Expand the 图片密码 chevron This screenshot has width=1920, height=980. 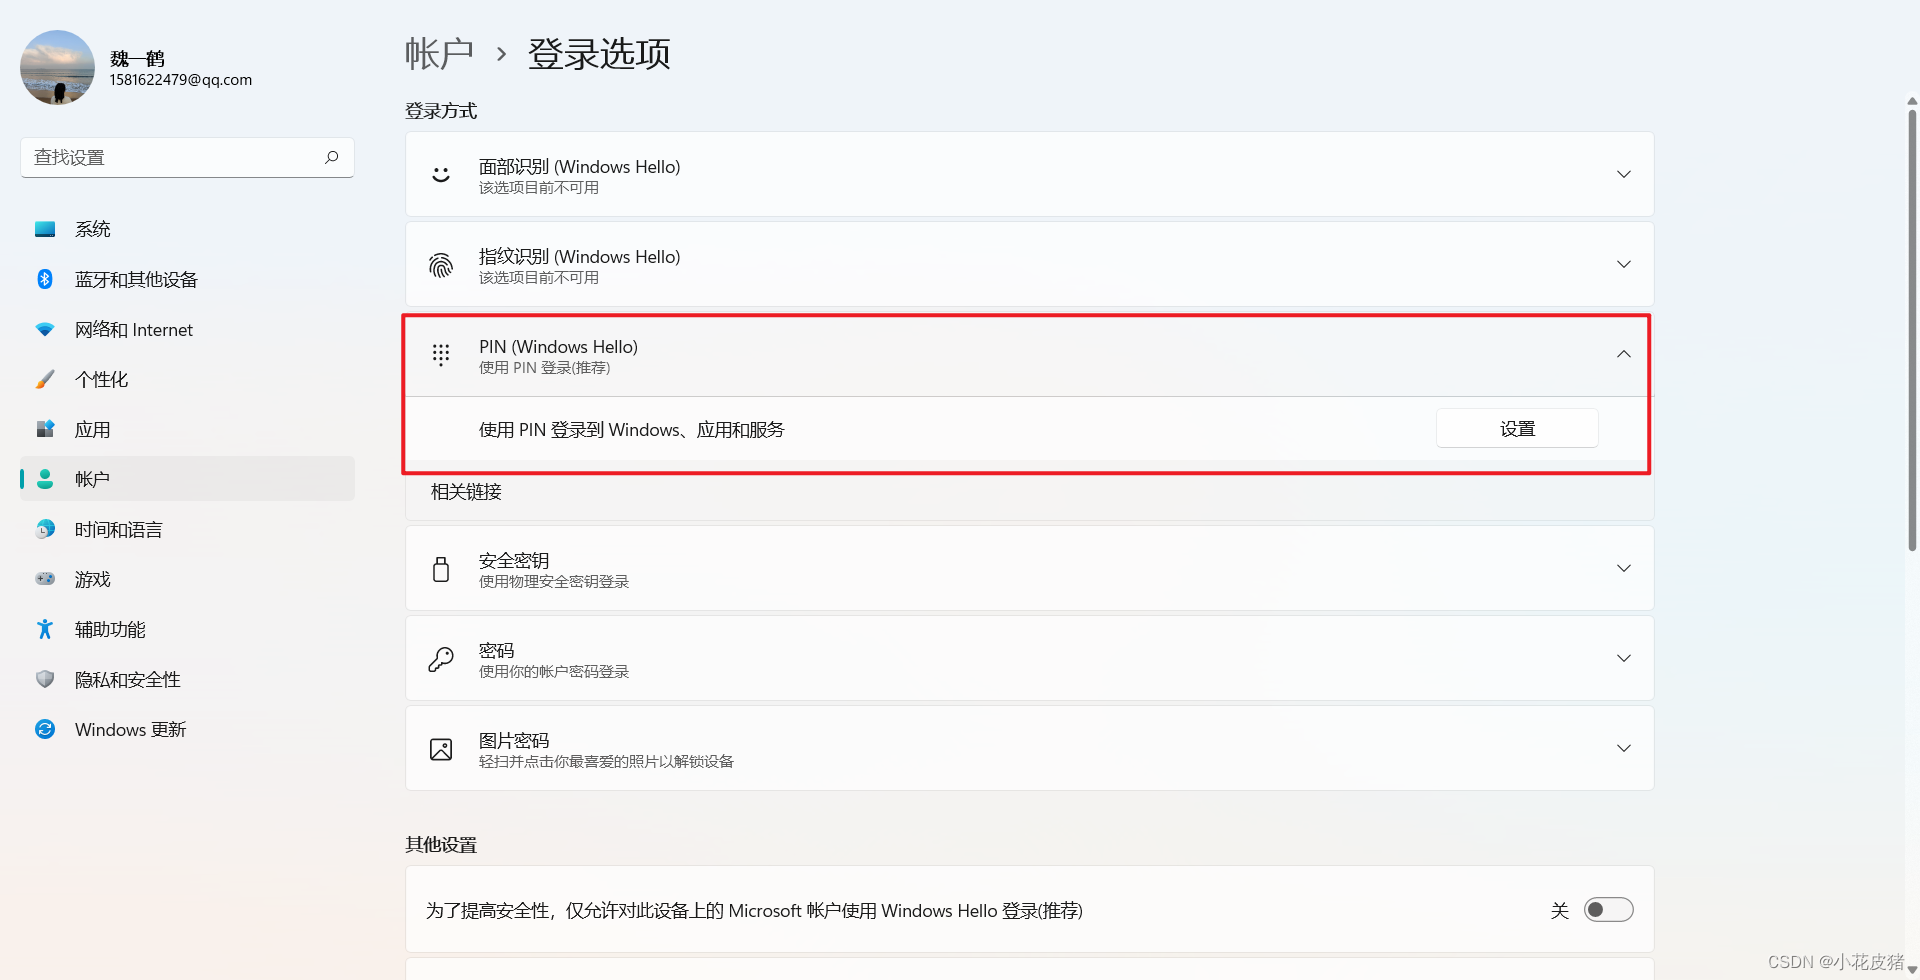pyautogui.click(x=1624, y=748)
